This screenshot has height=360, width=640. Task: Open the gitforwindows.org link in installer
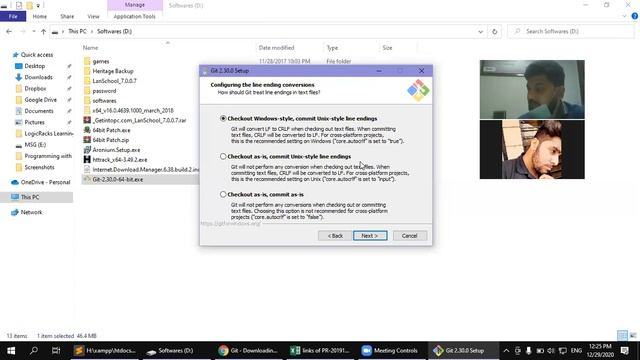(230, 224)
